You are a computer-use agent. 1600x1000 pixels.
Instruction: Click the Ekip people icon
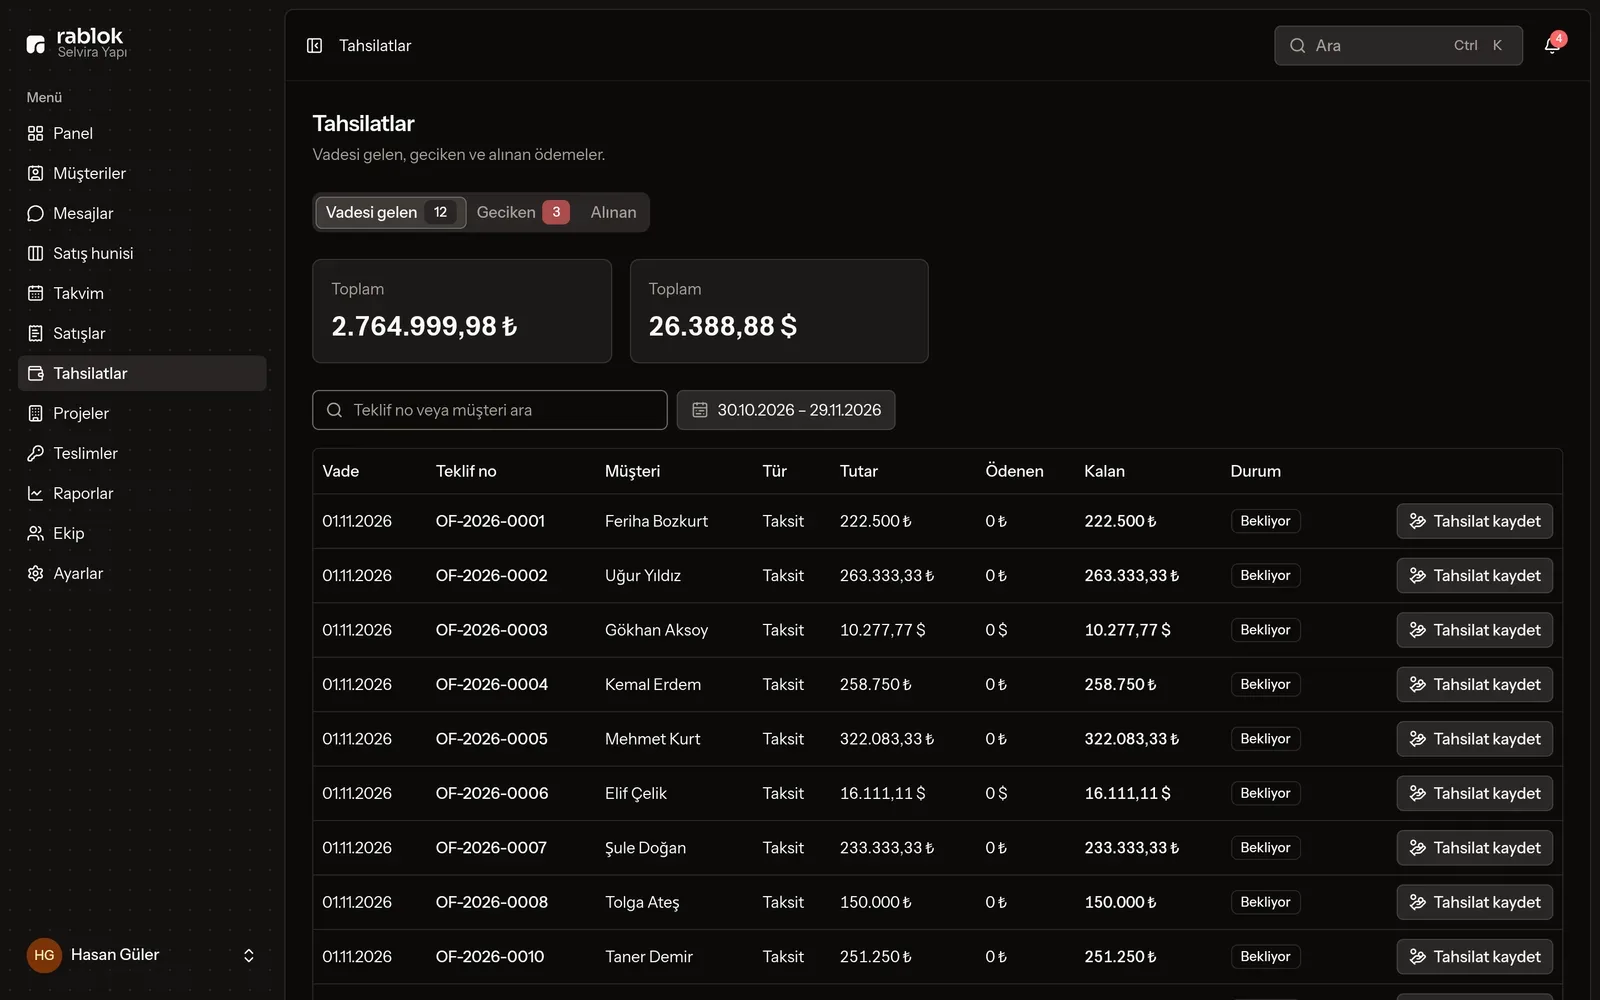click(36, 533)
